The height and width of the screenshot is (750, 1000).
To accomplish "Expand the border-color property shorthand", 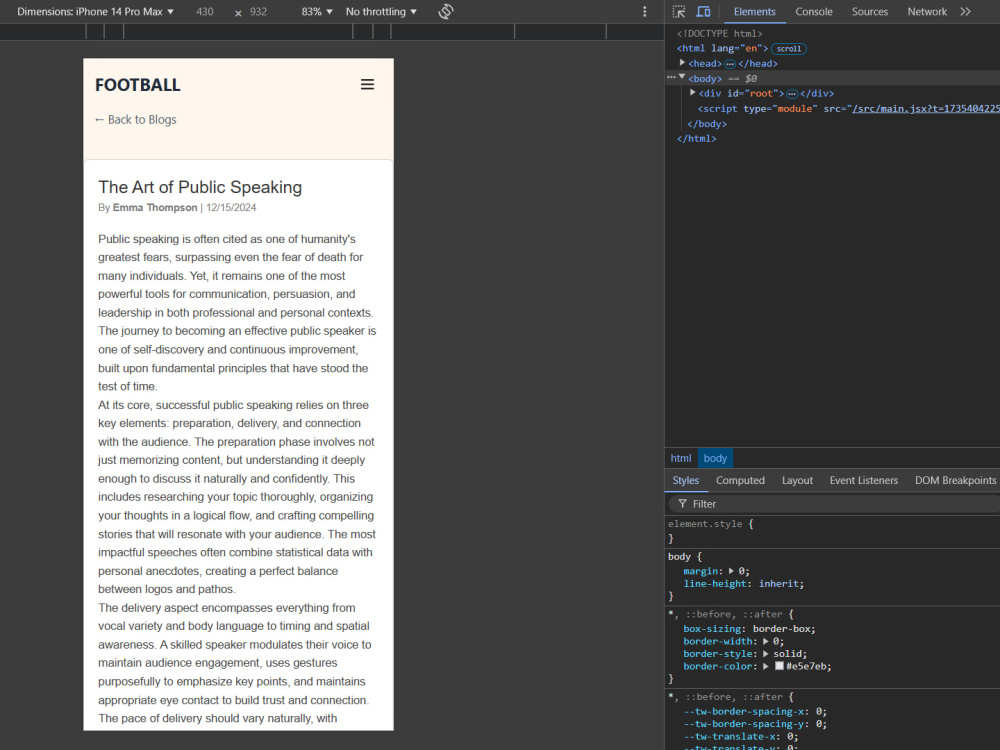I will [766, 666].
